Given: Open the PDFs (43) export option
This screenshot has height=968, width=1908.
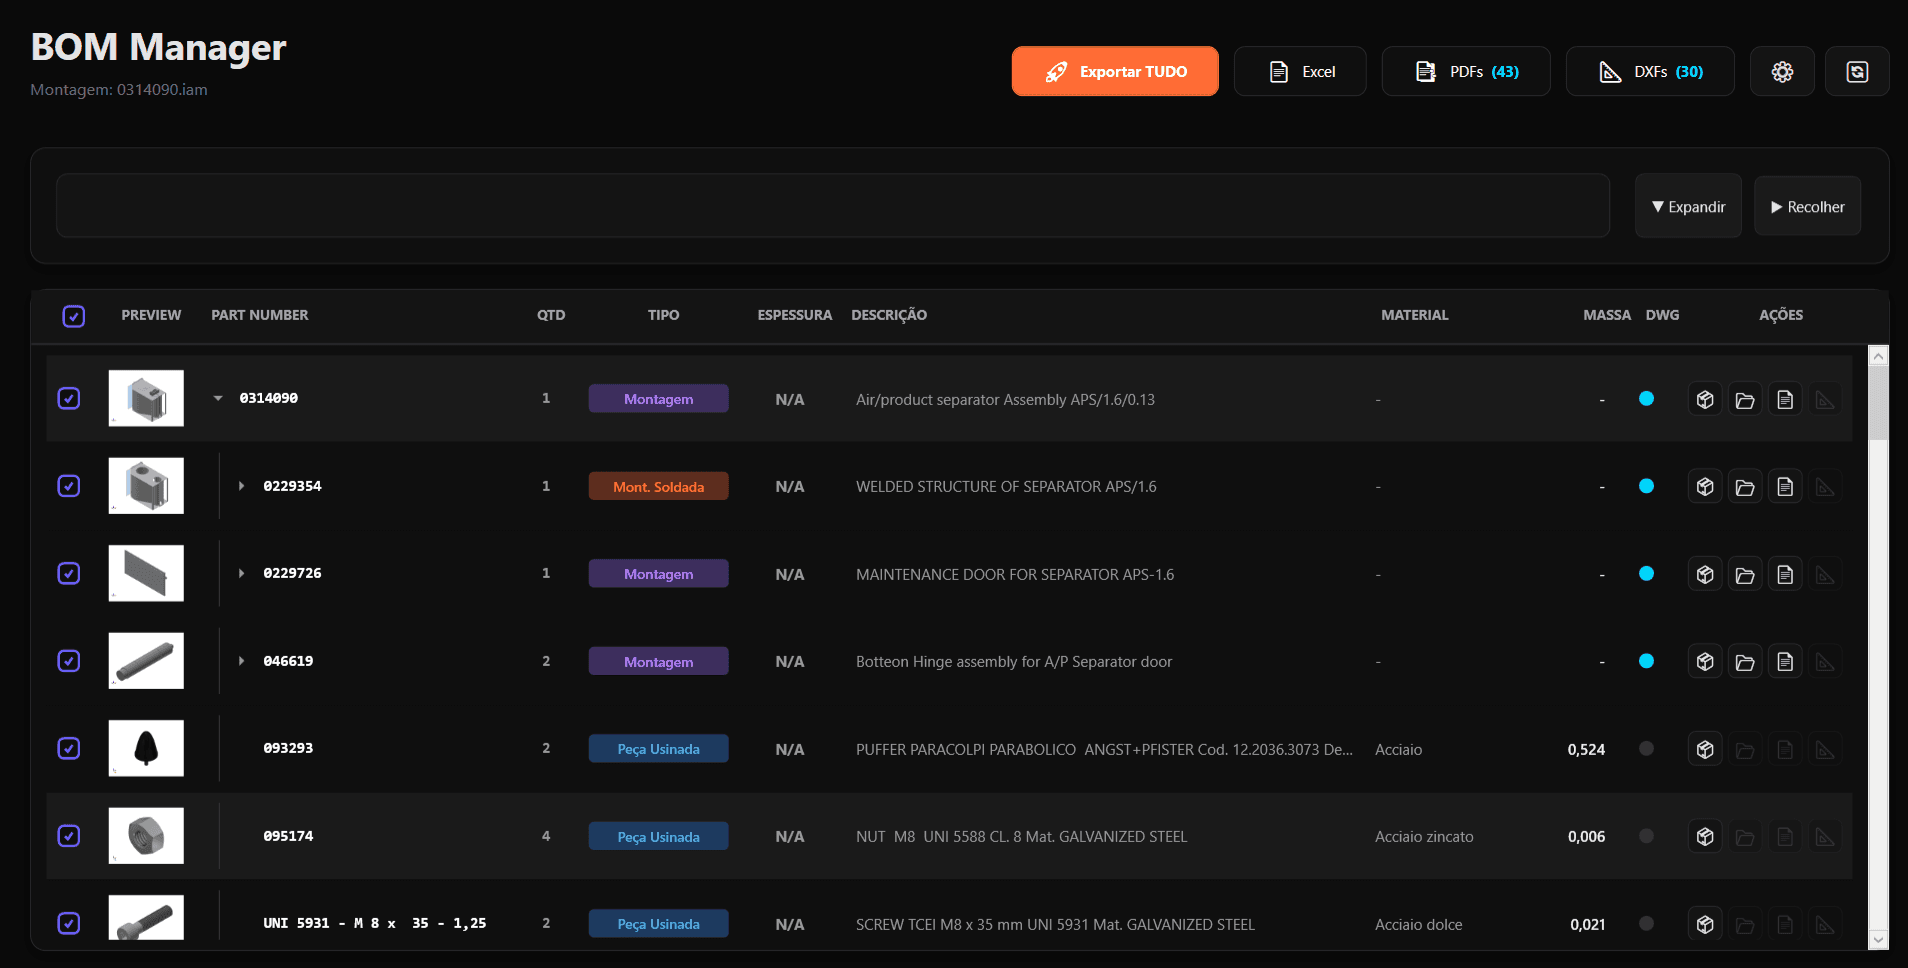Looking at the screenshot, I should coord(1465,71).
